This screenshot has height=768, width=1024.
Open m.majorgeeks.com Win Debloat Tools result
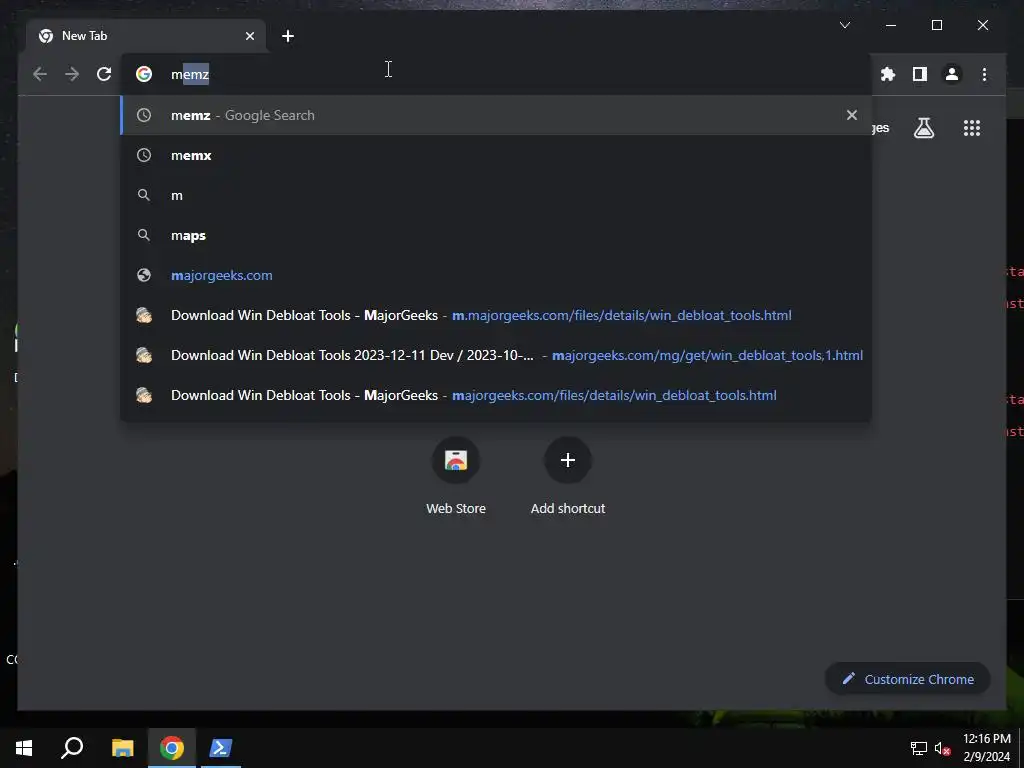[x=496, y=315]
